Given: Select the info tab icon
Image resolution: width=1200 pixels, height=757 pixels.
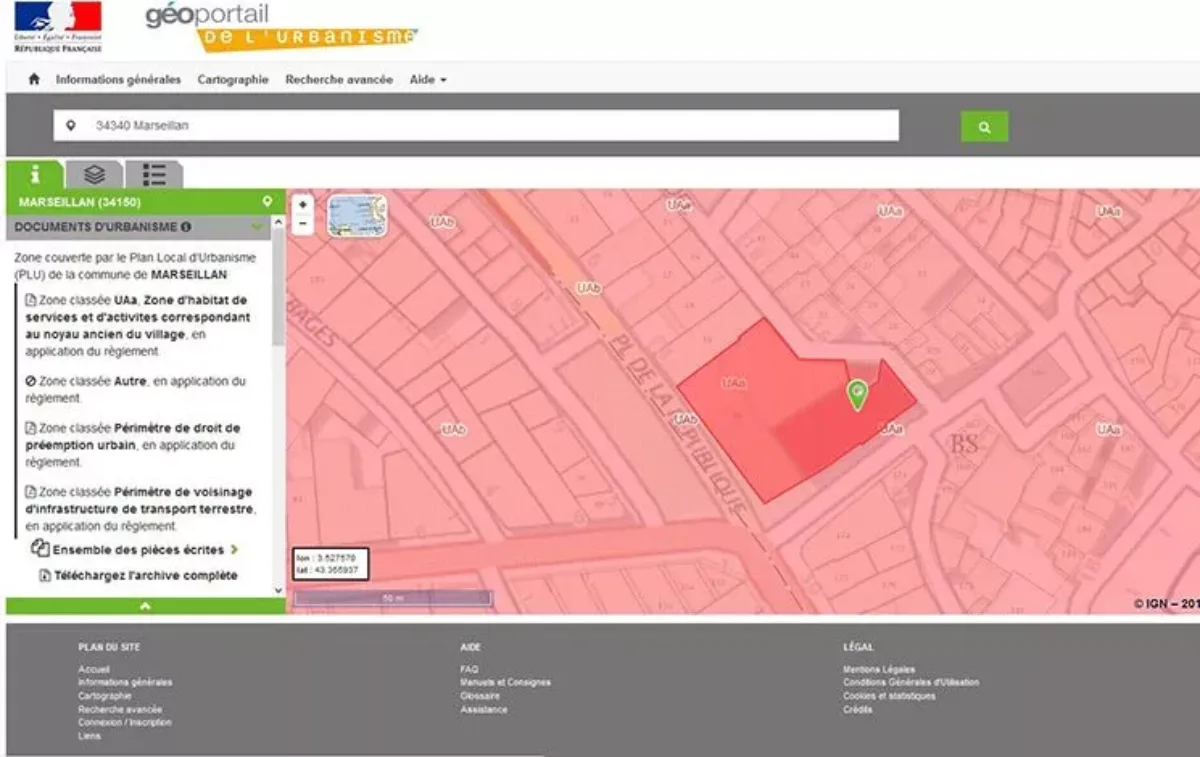Looking at the screenshot, I should click(x=35, y=174).
